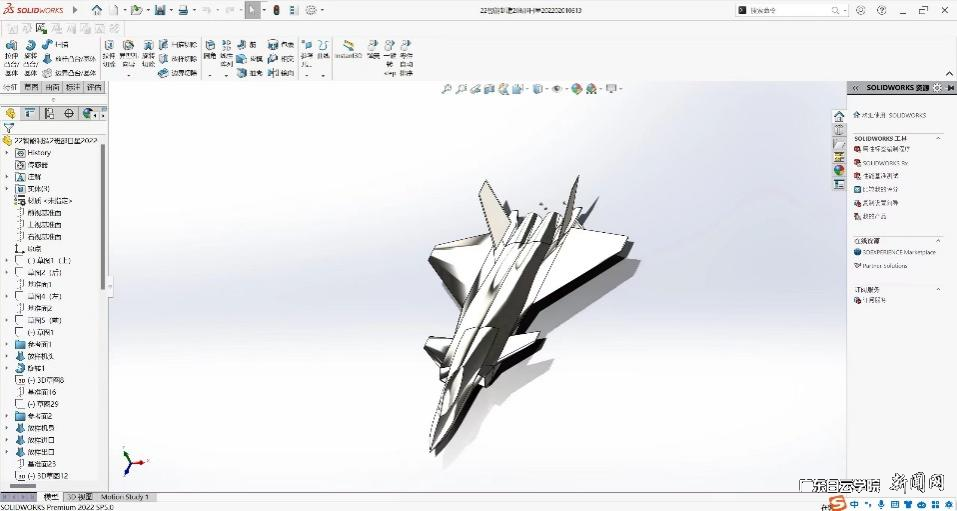The width and height of the screenshot is (957, 511).
Task: Click the Print icon in the top toolbar
Action: [183, 10]
